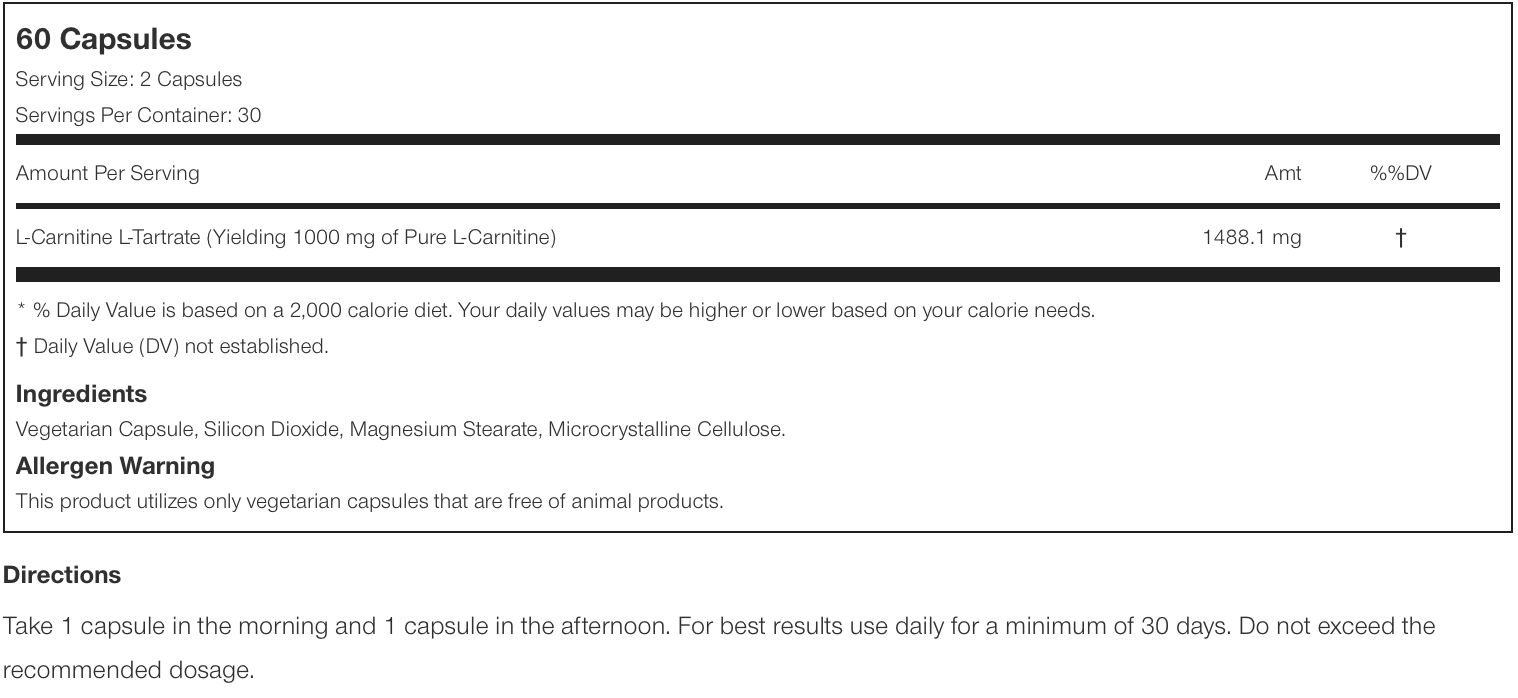The width and height of the screenshot is (1518, 698).
Task: Click the "Allergen Warning" heading
Action: 115,466
